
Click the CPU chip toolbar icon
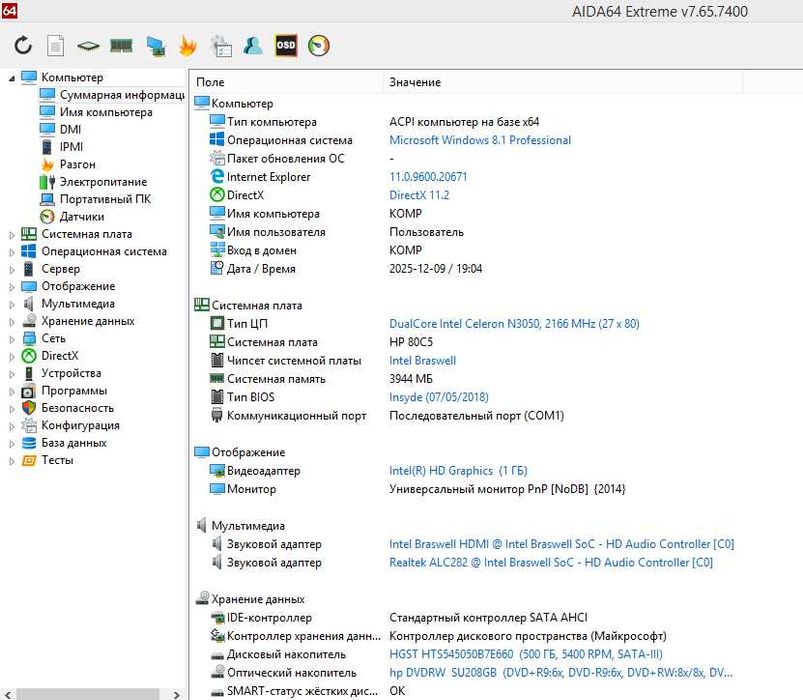88,47
